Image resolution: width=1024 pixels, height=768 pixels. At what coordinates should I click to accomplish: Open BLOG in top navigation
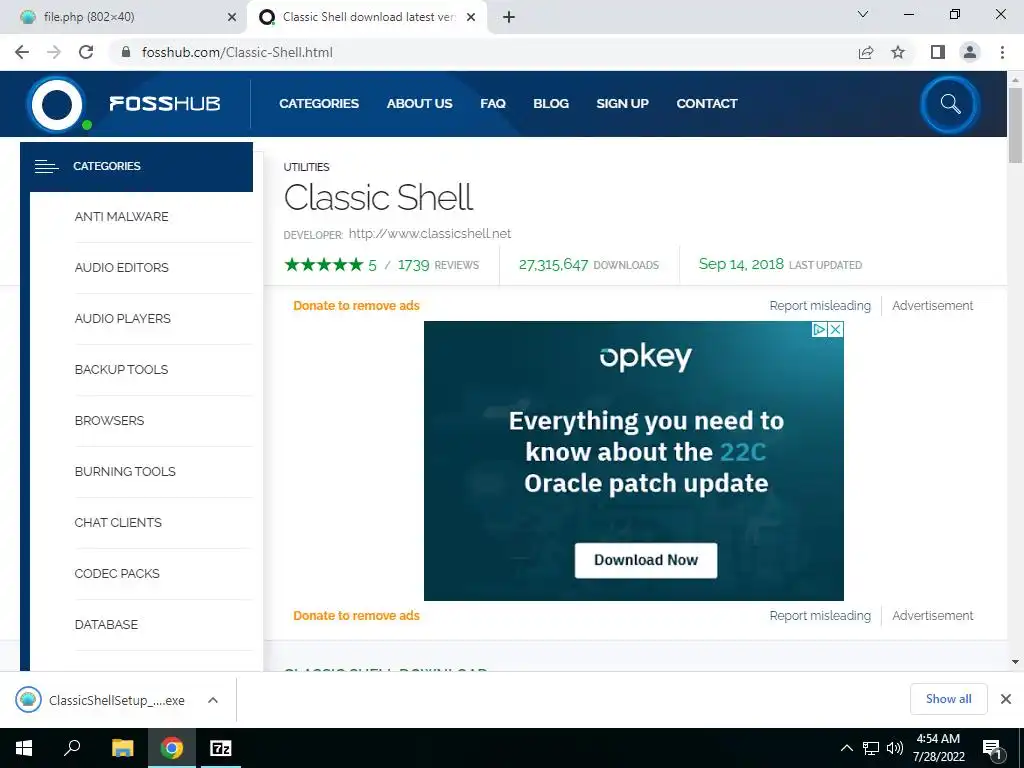pos(551,103)
